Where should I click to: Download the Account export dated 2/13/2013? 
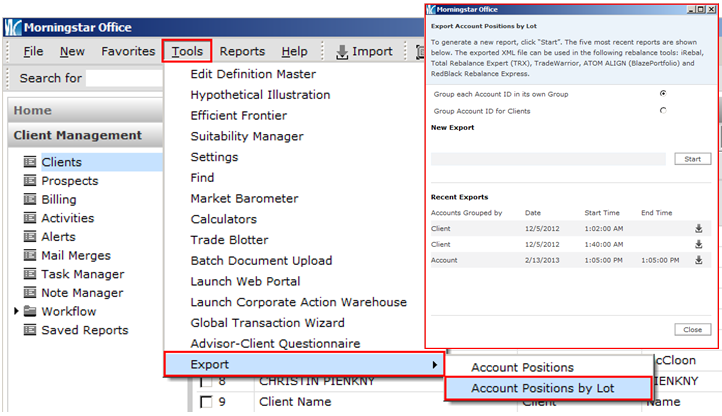pos(698,260)
